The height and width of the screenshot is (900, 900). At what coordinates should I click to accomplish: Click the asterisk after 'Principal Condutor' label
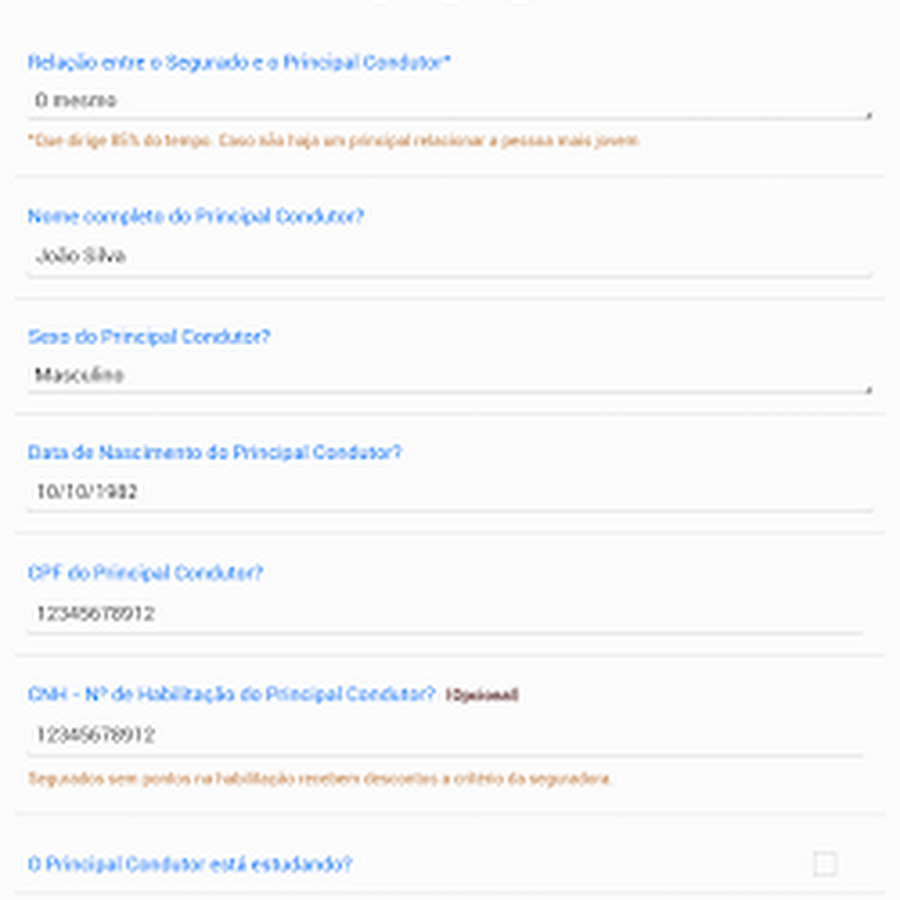pos(447,61)
